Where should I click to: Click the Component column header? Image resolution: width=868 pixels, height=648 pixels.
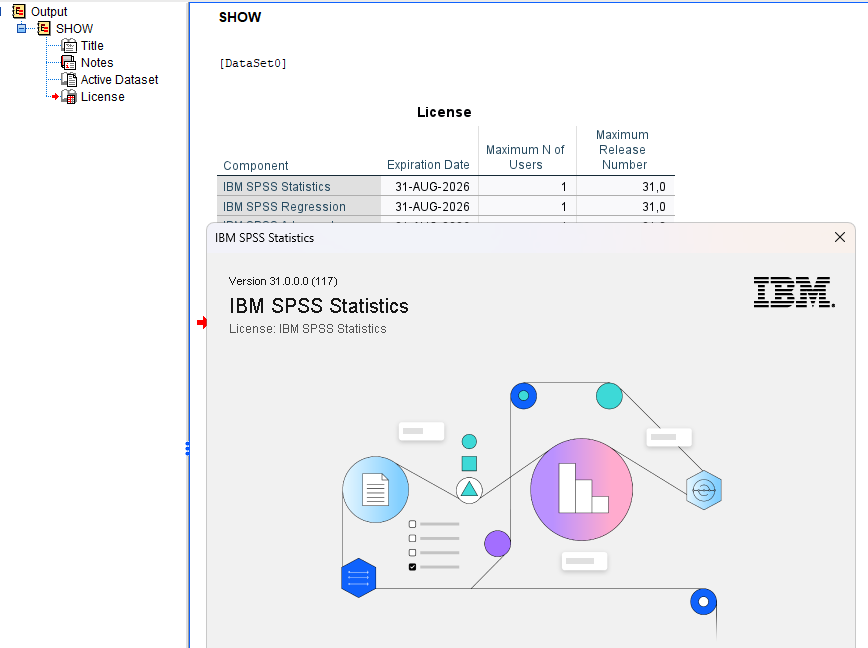point(256,165)
